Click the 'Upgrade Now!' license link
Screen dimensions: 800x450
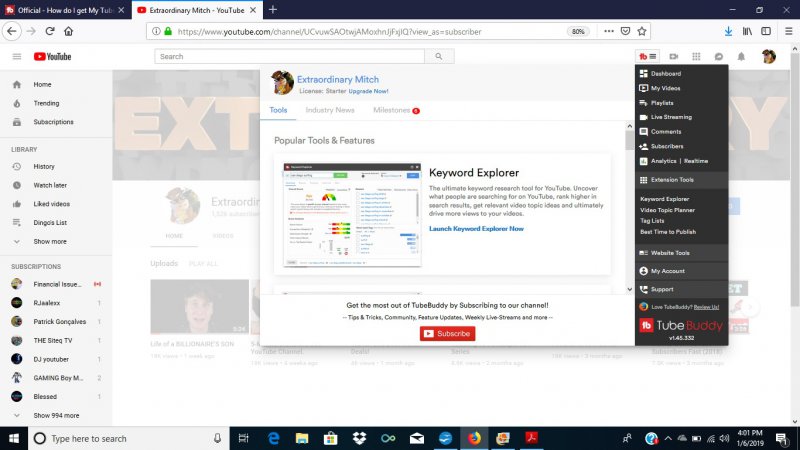[x=370, y=91]
